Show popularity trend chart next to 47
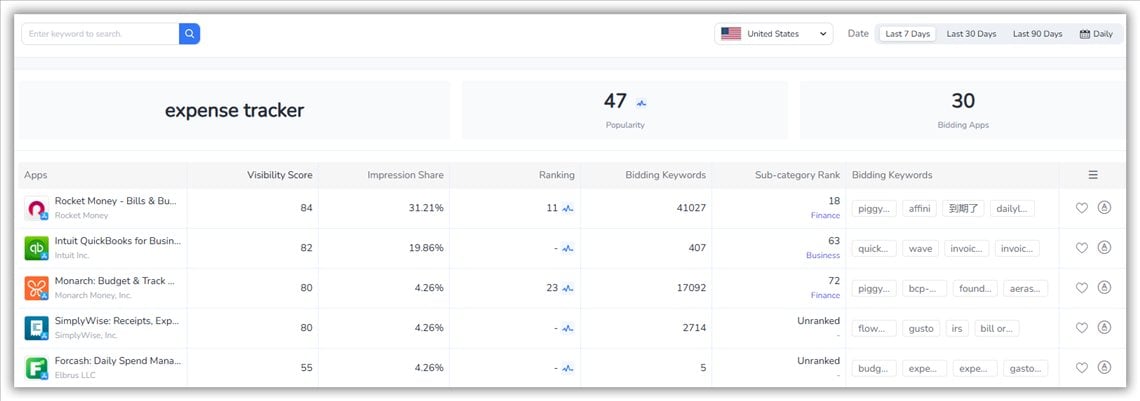Image resolution: width=1140 pixels, height=401 pixels. (x=641, y=102)
